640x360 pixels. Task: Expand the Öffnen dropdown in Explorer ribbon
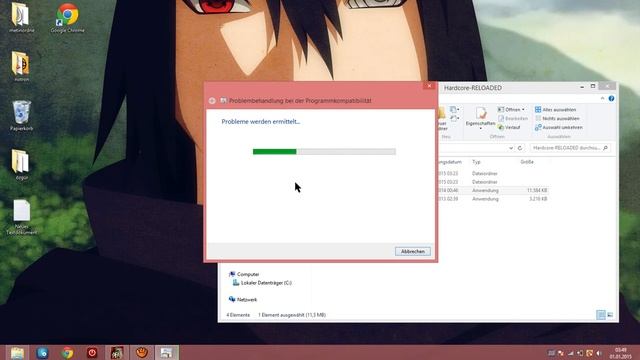[523, 109]
